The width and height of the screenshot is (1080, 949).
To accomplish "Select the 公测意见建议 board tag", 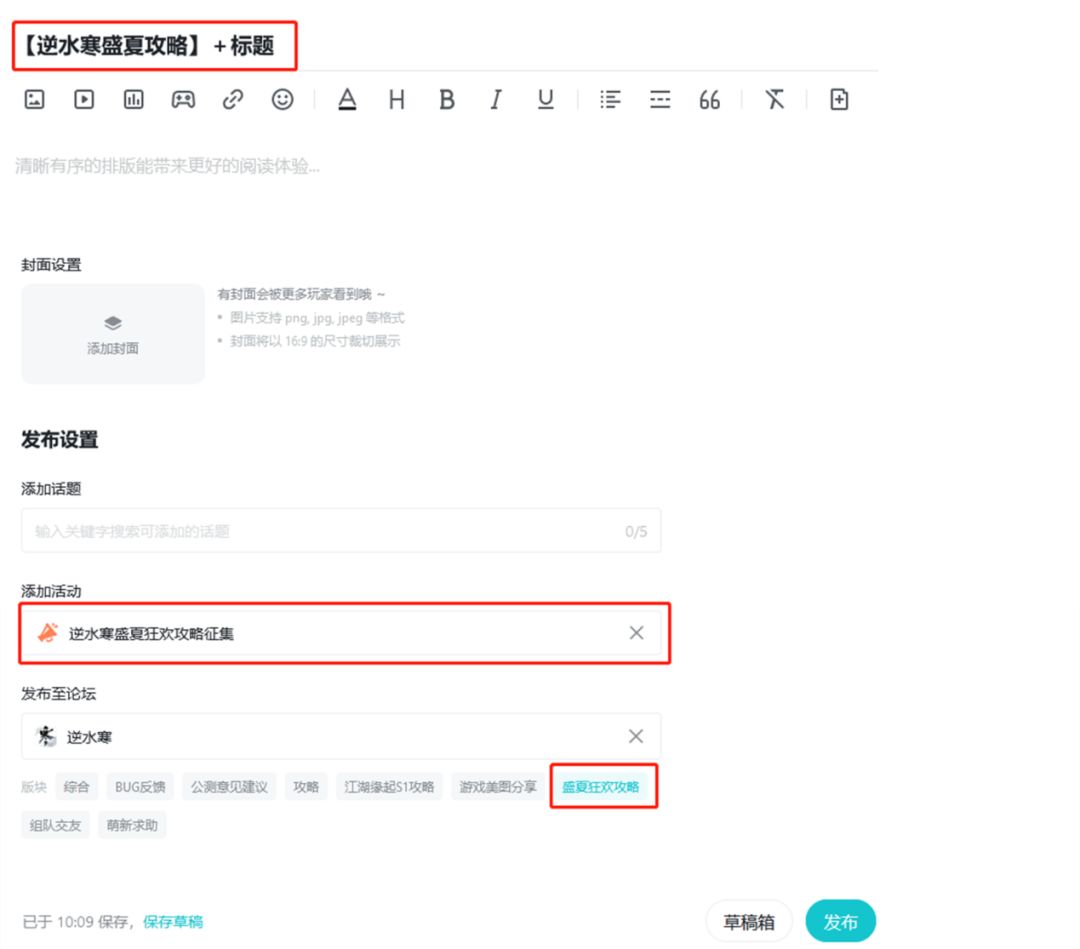I will point(229,786).
